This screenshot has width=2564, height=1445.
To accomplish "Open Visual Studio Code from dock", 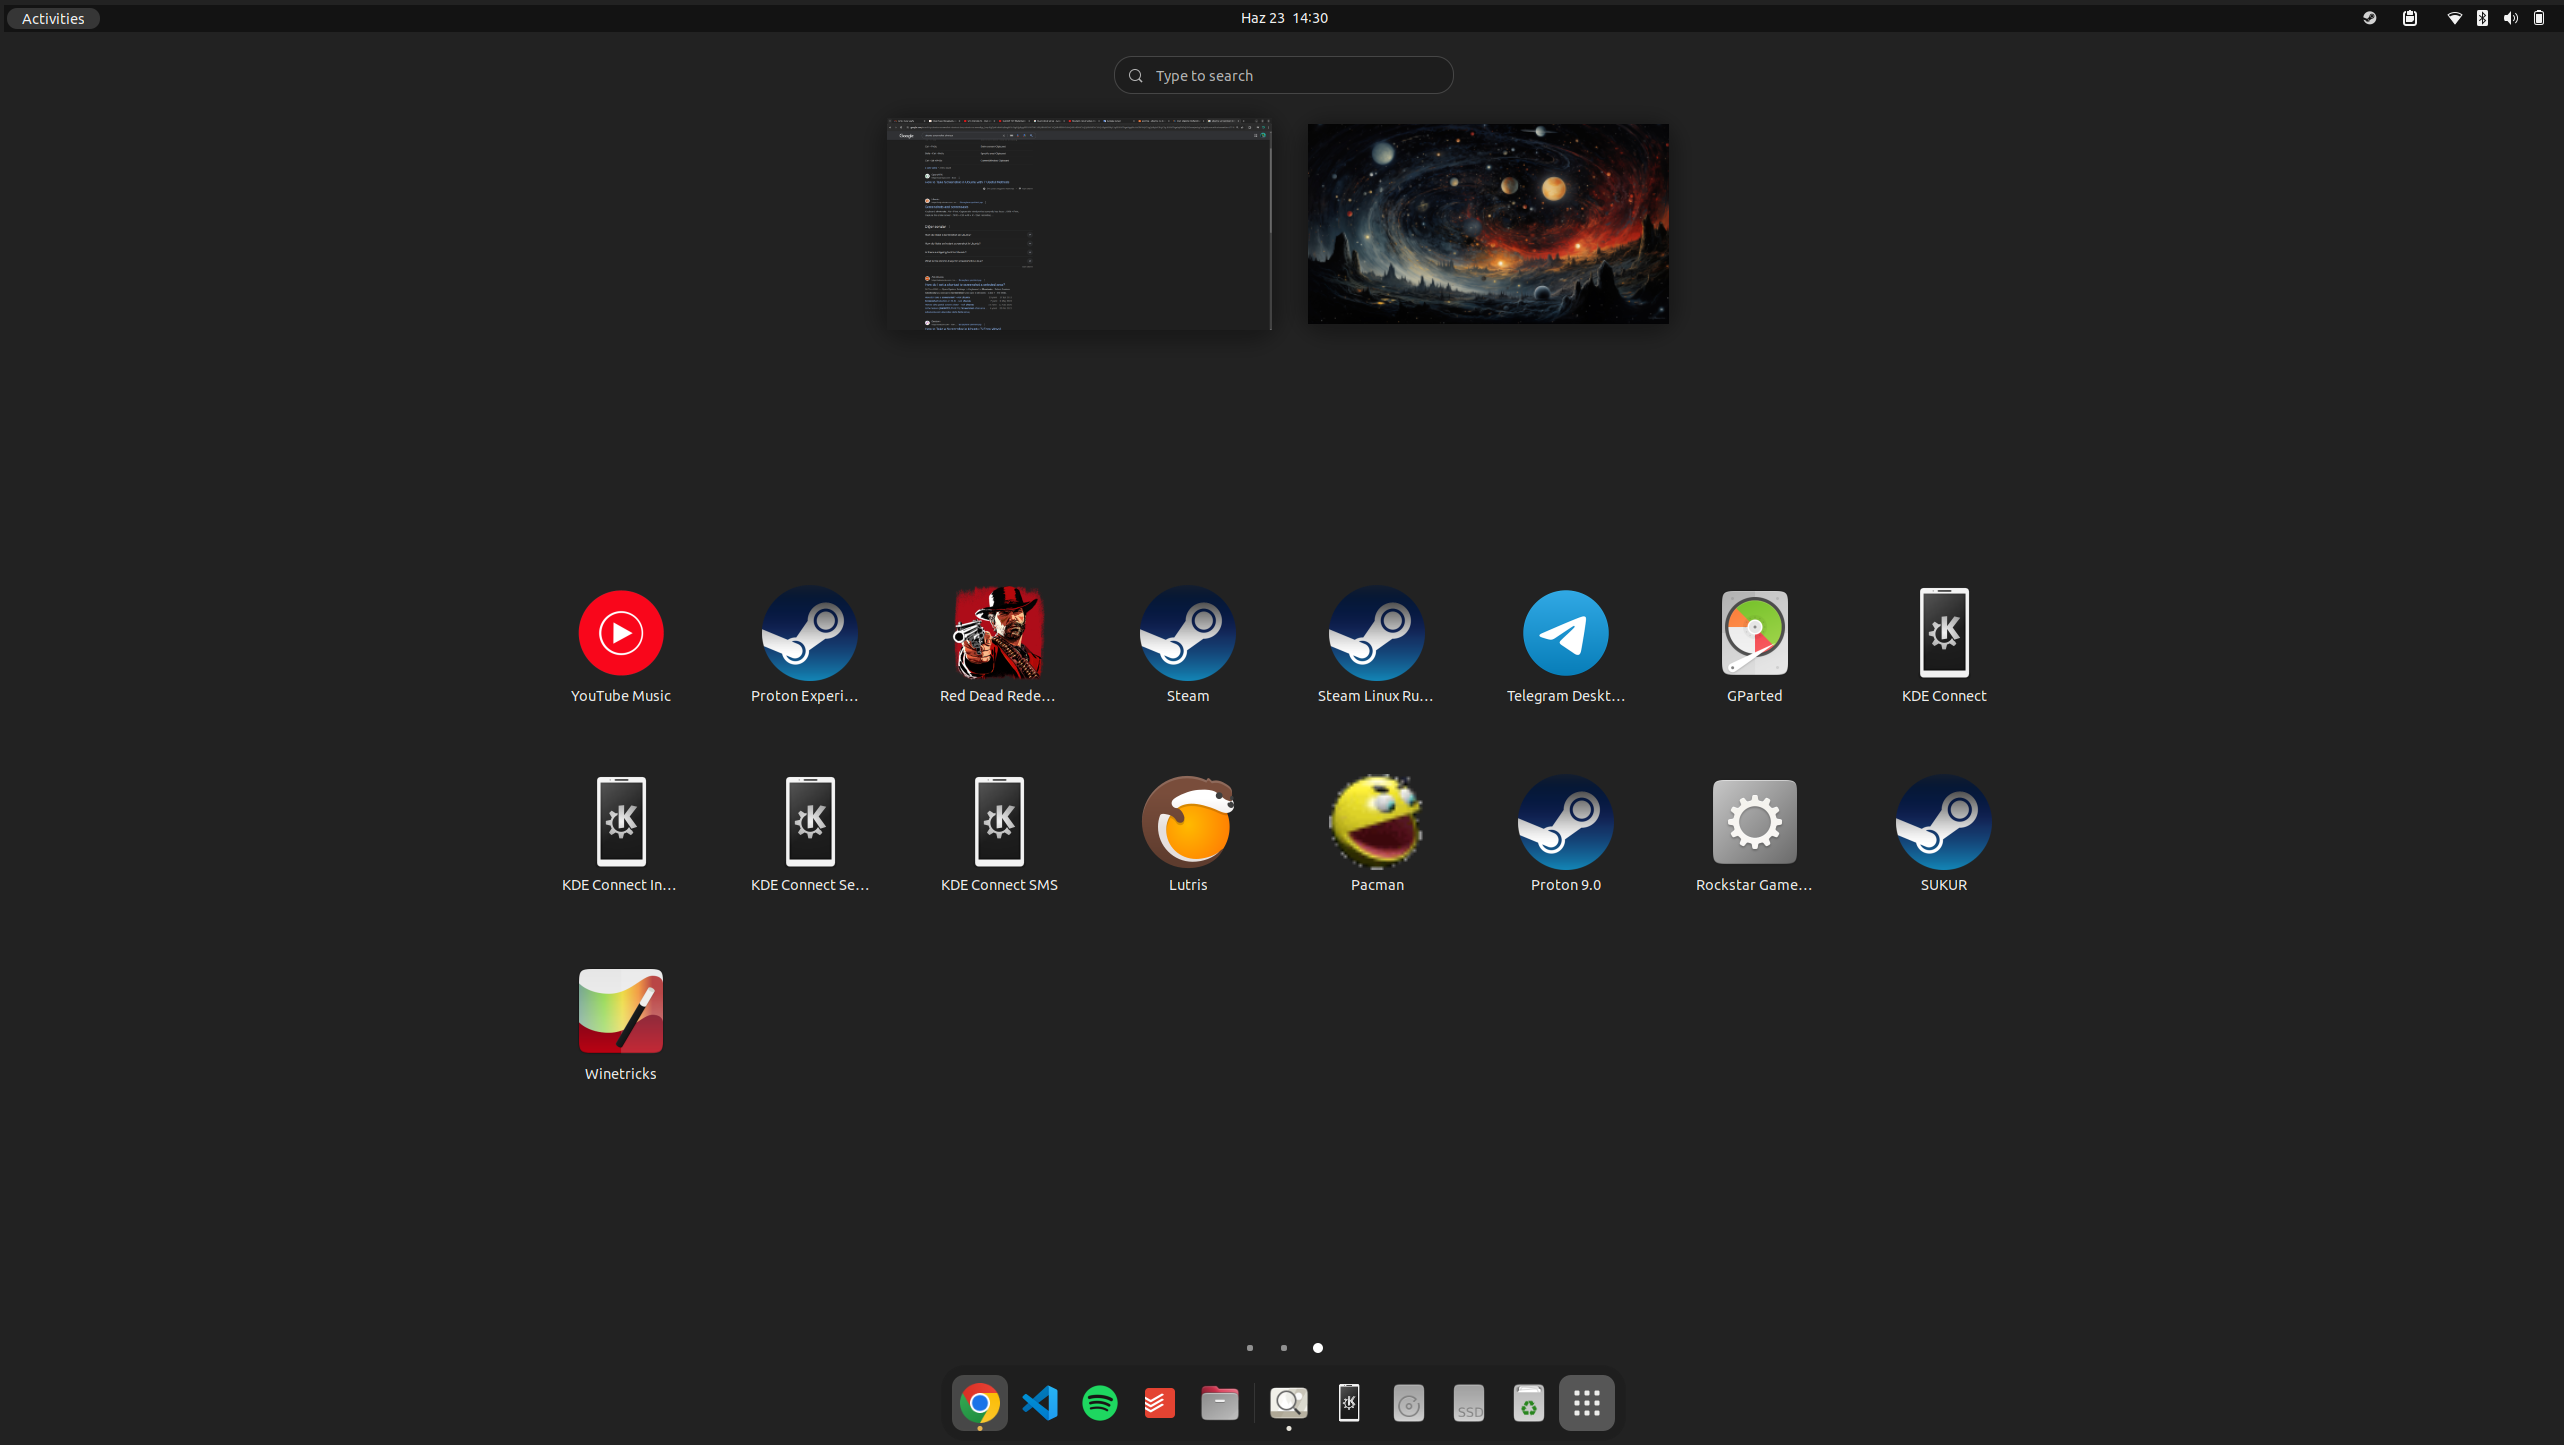I will 1039,1403.
